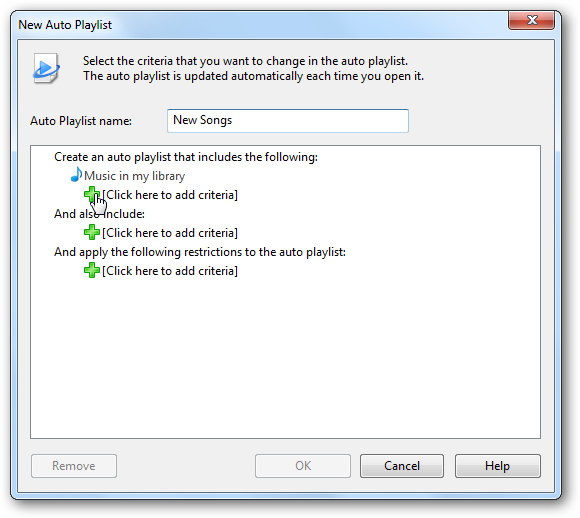Click the Cancel button
Image resolution: width=580 pixels, height=518 pixels.
(x=402, y=466)
